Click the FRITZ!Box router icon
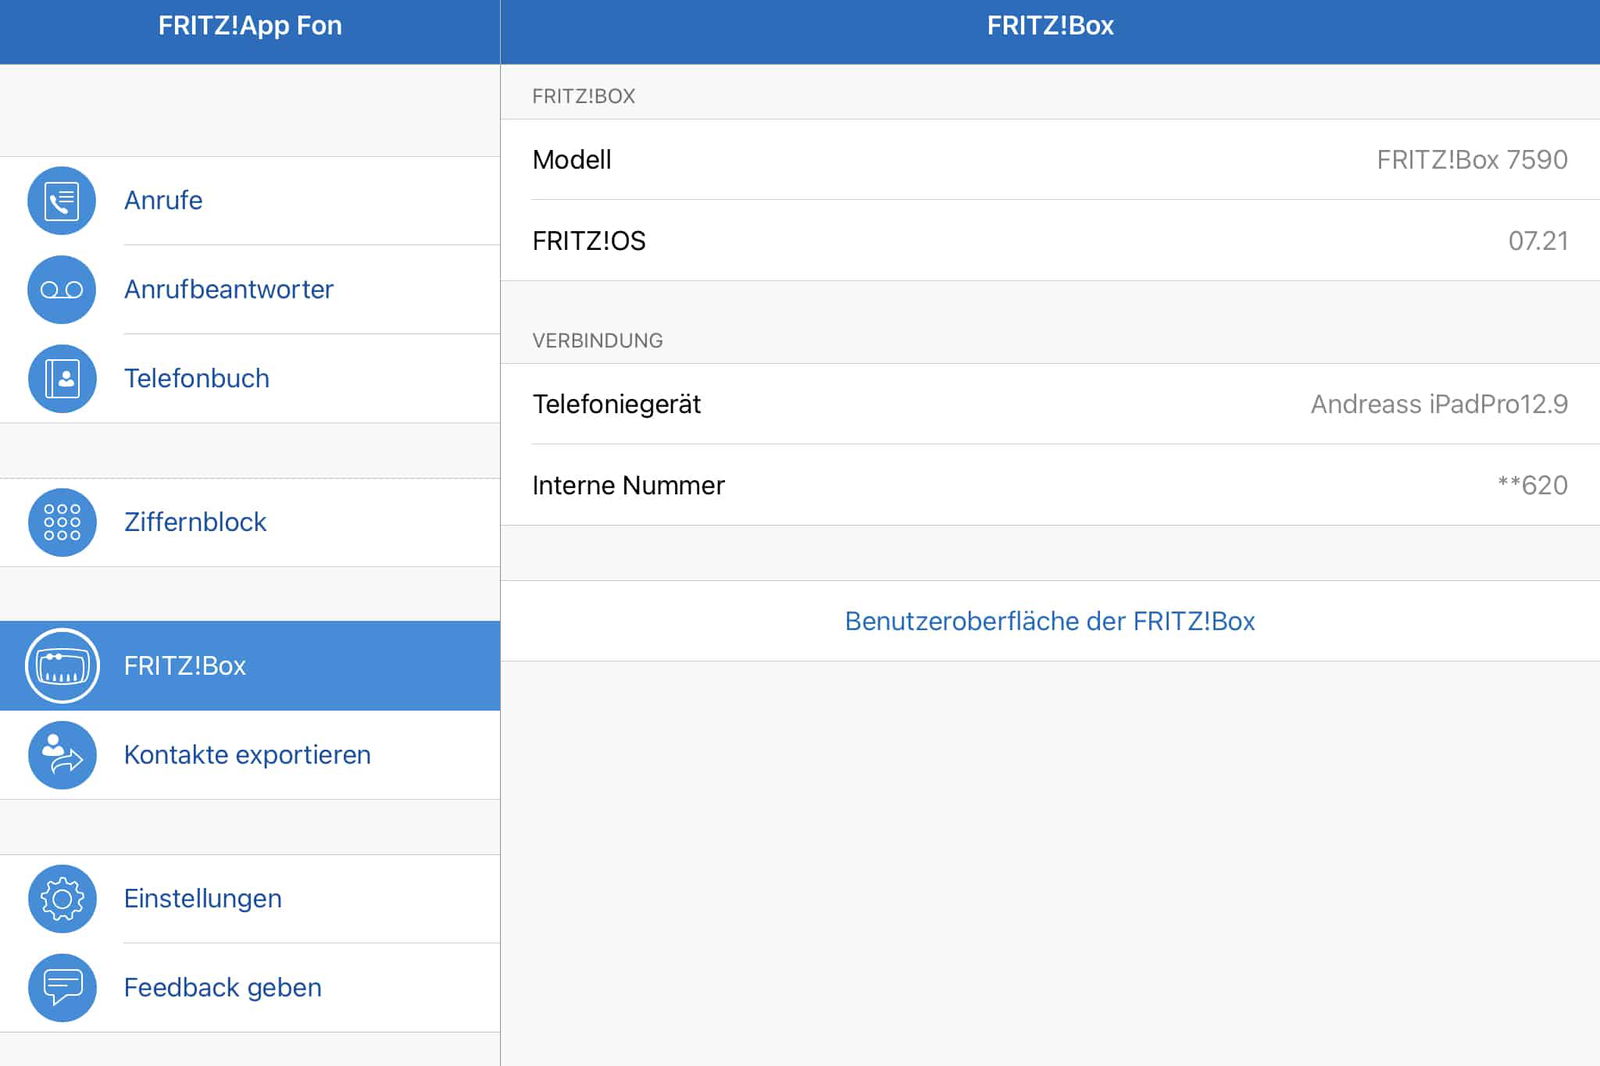Image resolution: width=1600 pixels, height=1066 pixels. pyautogui.click(x=62, y=666)
